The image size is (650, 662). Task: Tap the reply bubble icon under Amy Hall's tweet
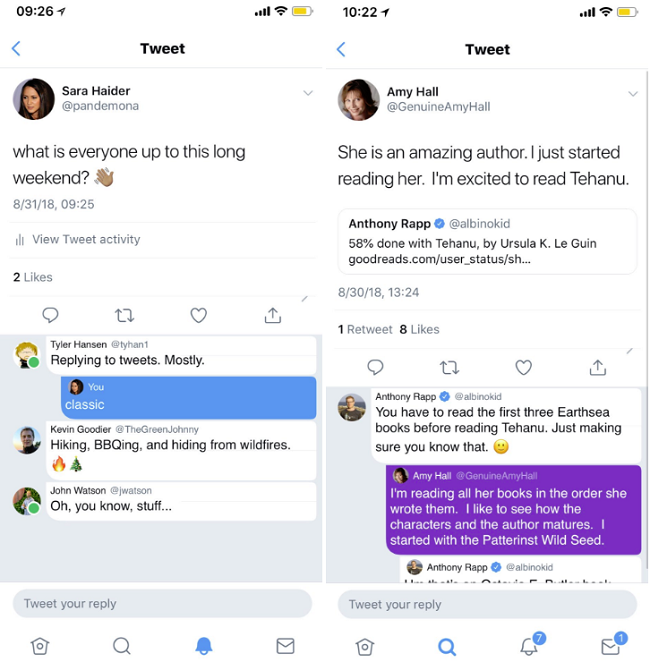pos(375,367)
